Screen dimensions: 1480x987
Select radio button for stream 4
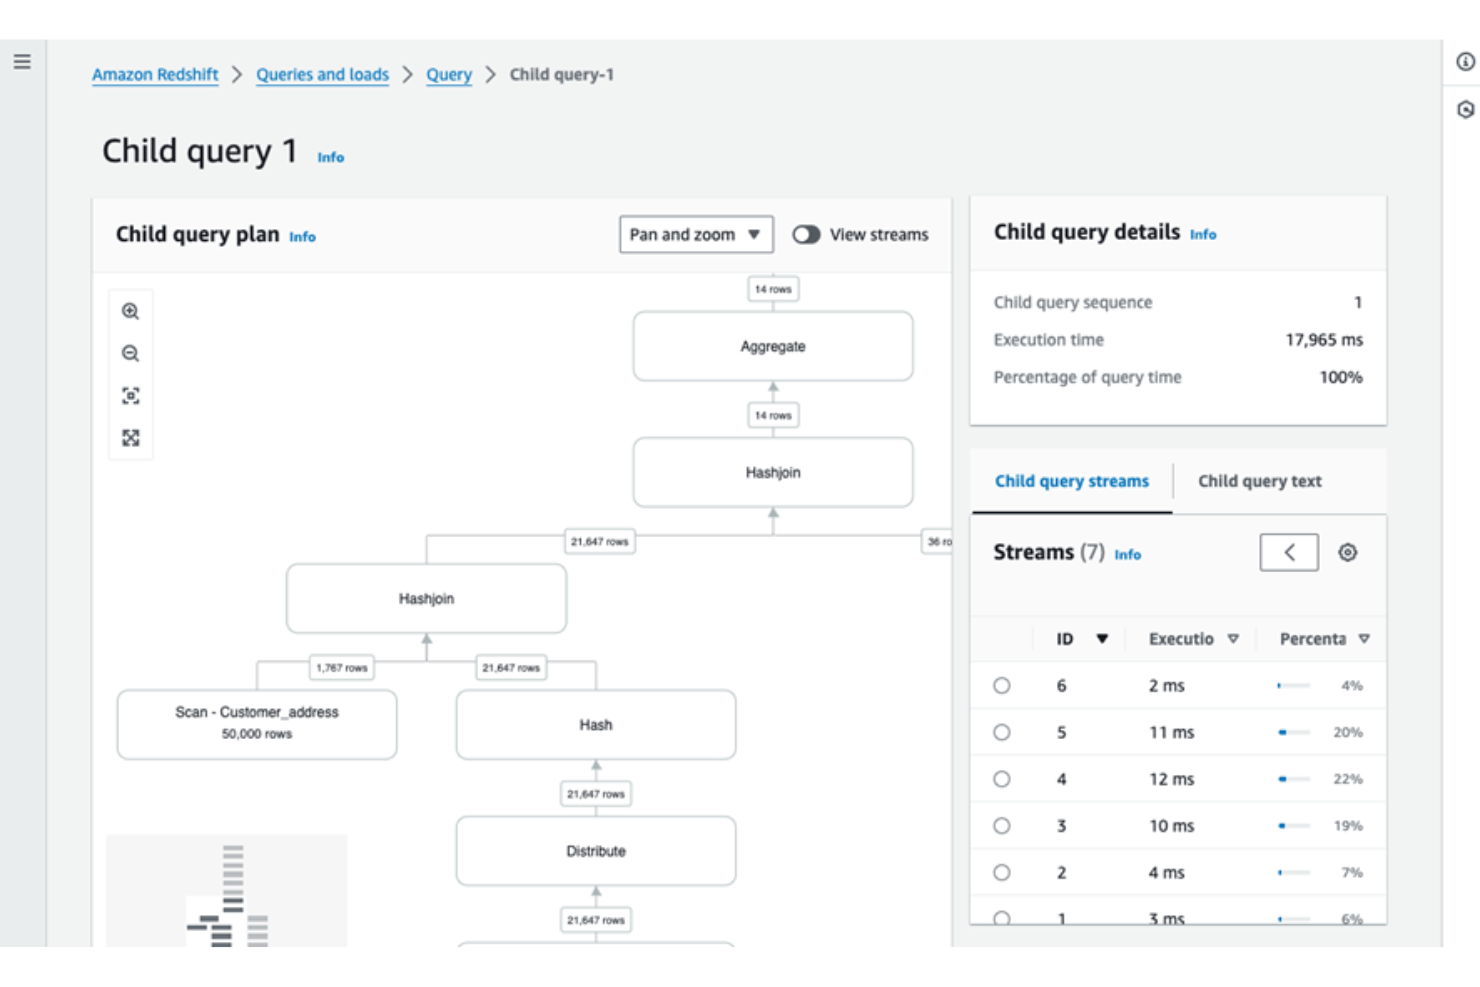(x=1002, y=779)
